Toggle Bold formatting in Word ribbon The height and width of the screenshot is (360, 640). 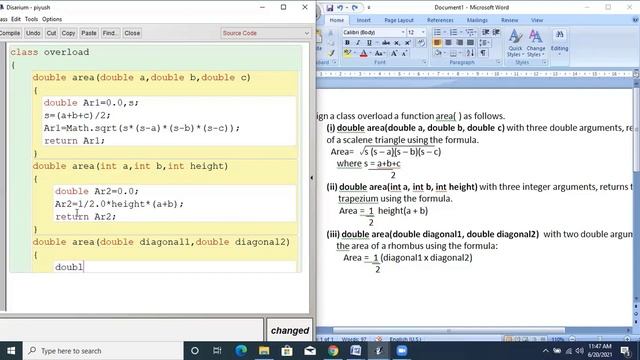tap(347, 43)
